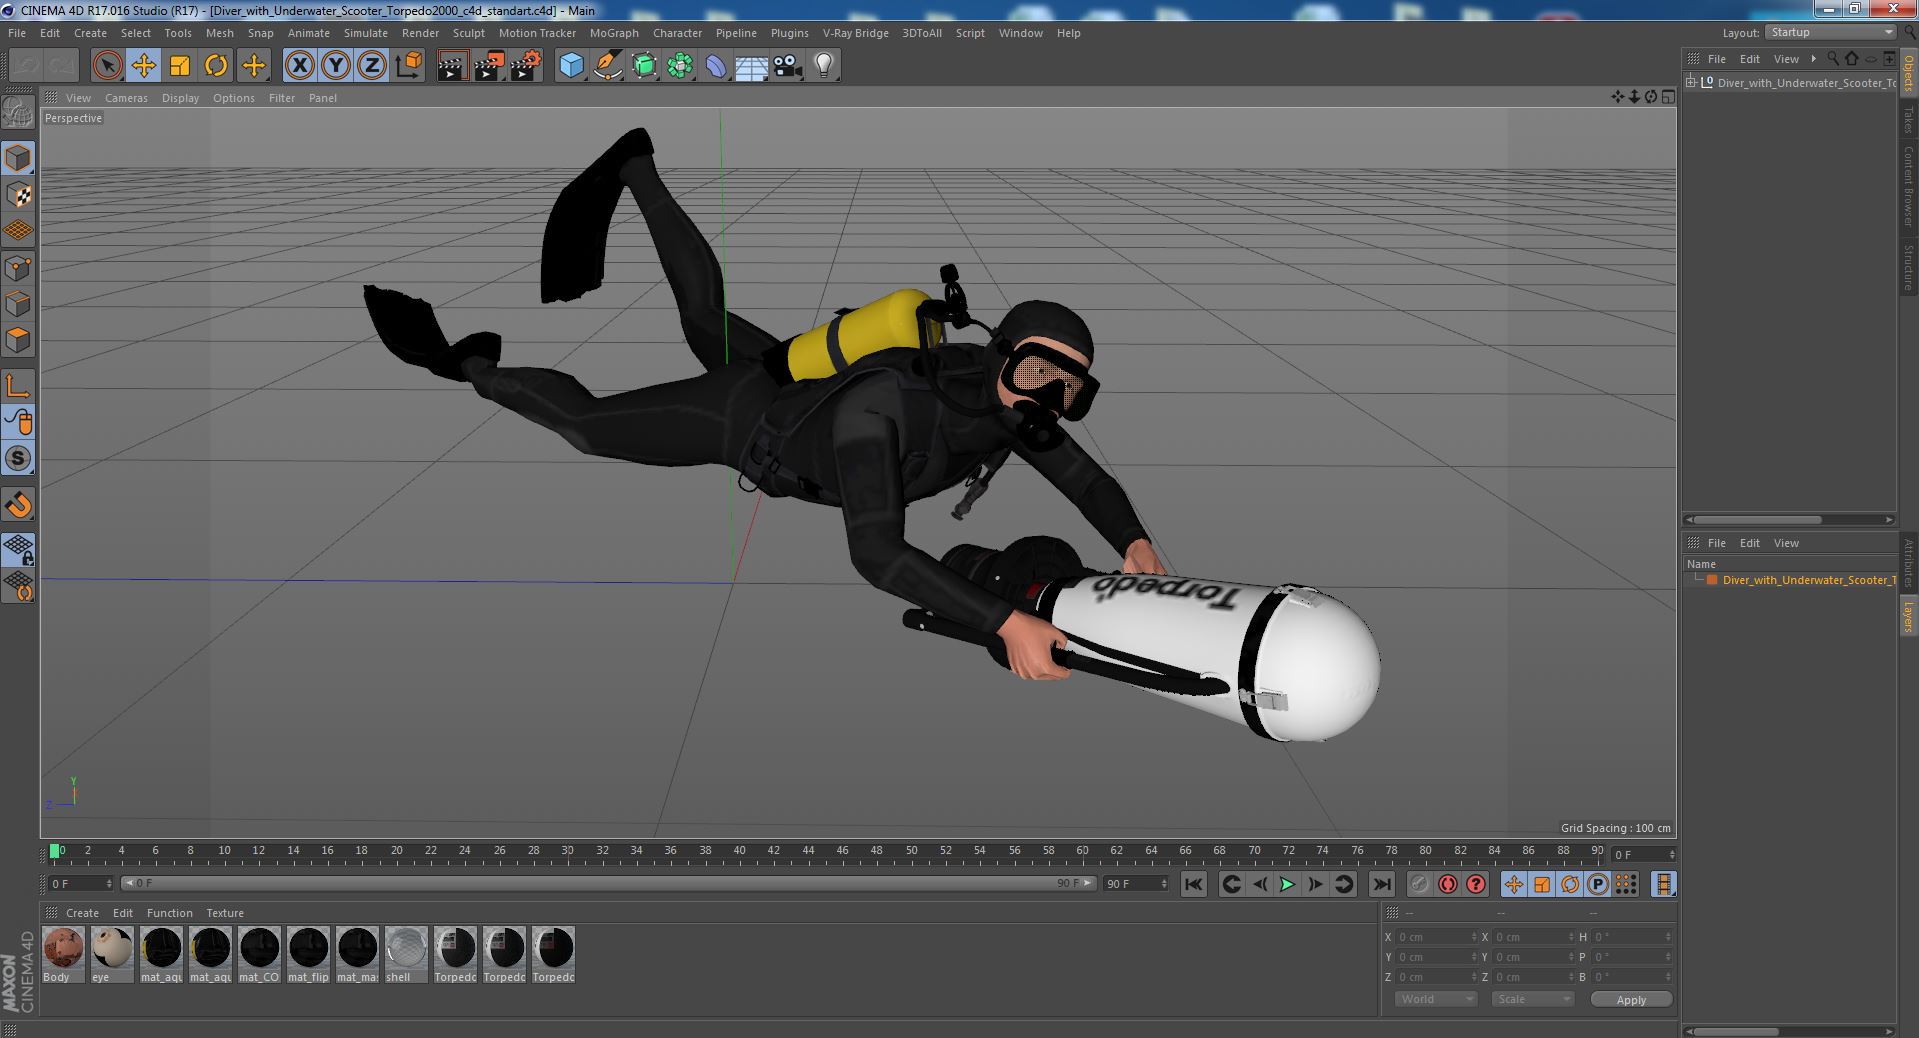This screenshot has height=1038, width=1919.
Task: Add a Camera object
Action: [788, 66]
